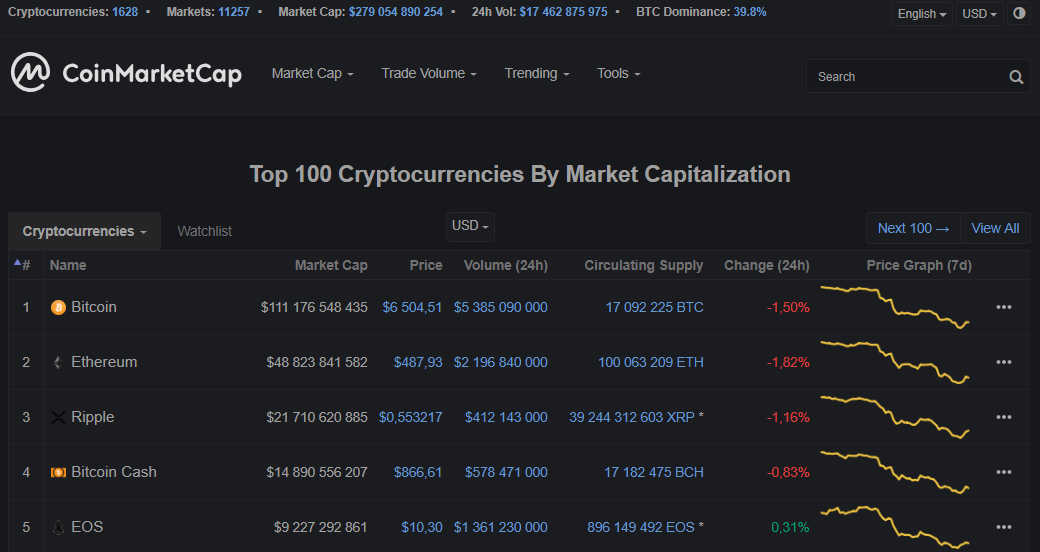
Task: Click the Ethereum 7d price graph
Action: 895,362
